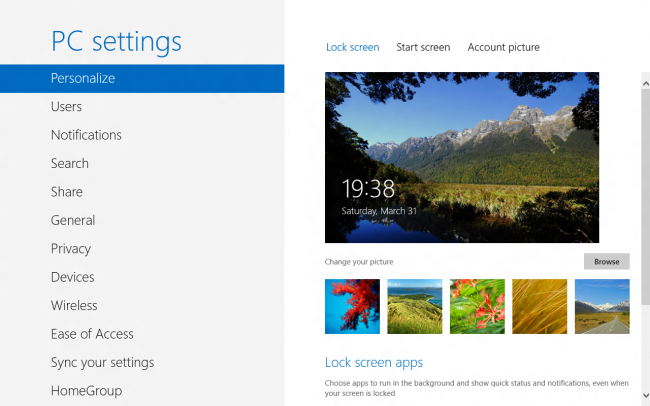The image size is (650, 406).
Task: Click the Lock screen apps heading
Action: pyautogui.click(x=374, y=362)
